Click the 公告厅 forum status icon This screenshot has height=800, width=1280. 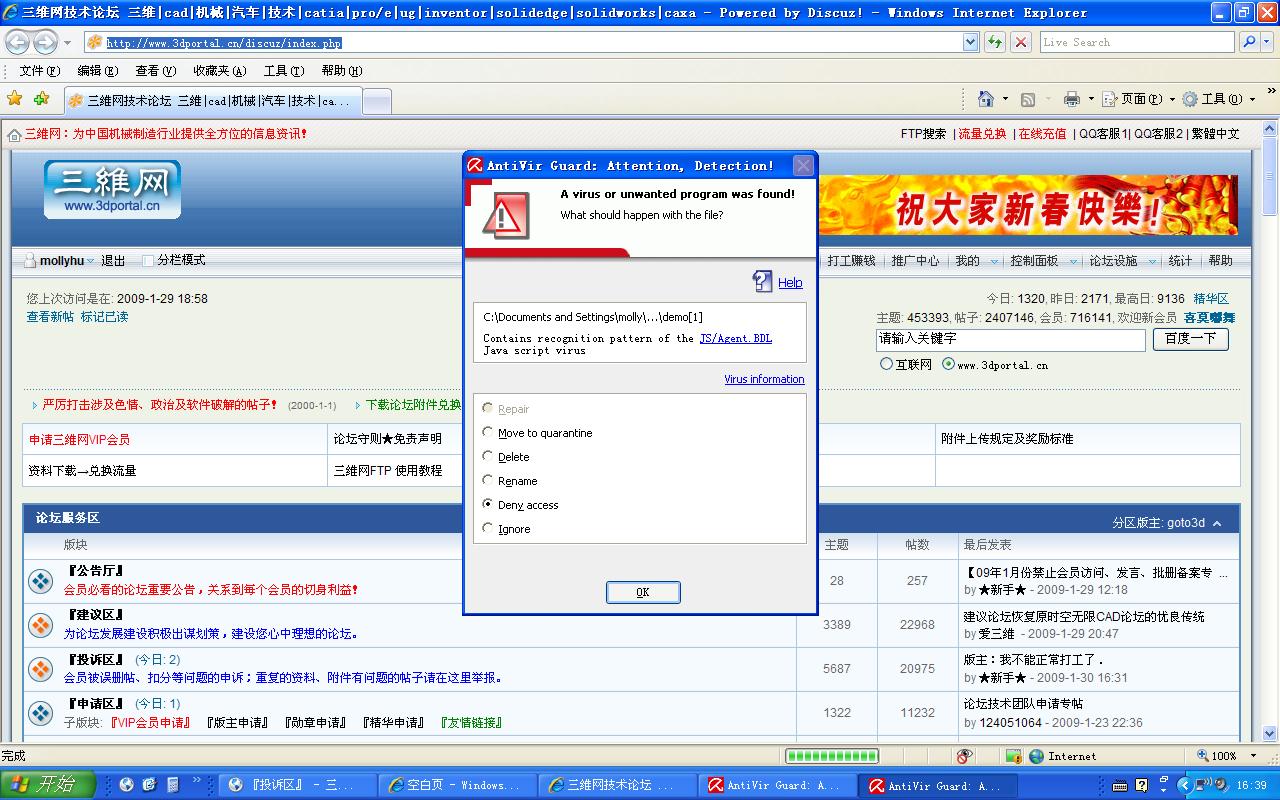[40, 581]
